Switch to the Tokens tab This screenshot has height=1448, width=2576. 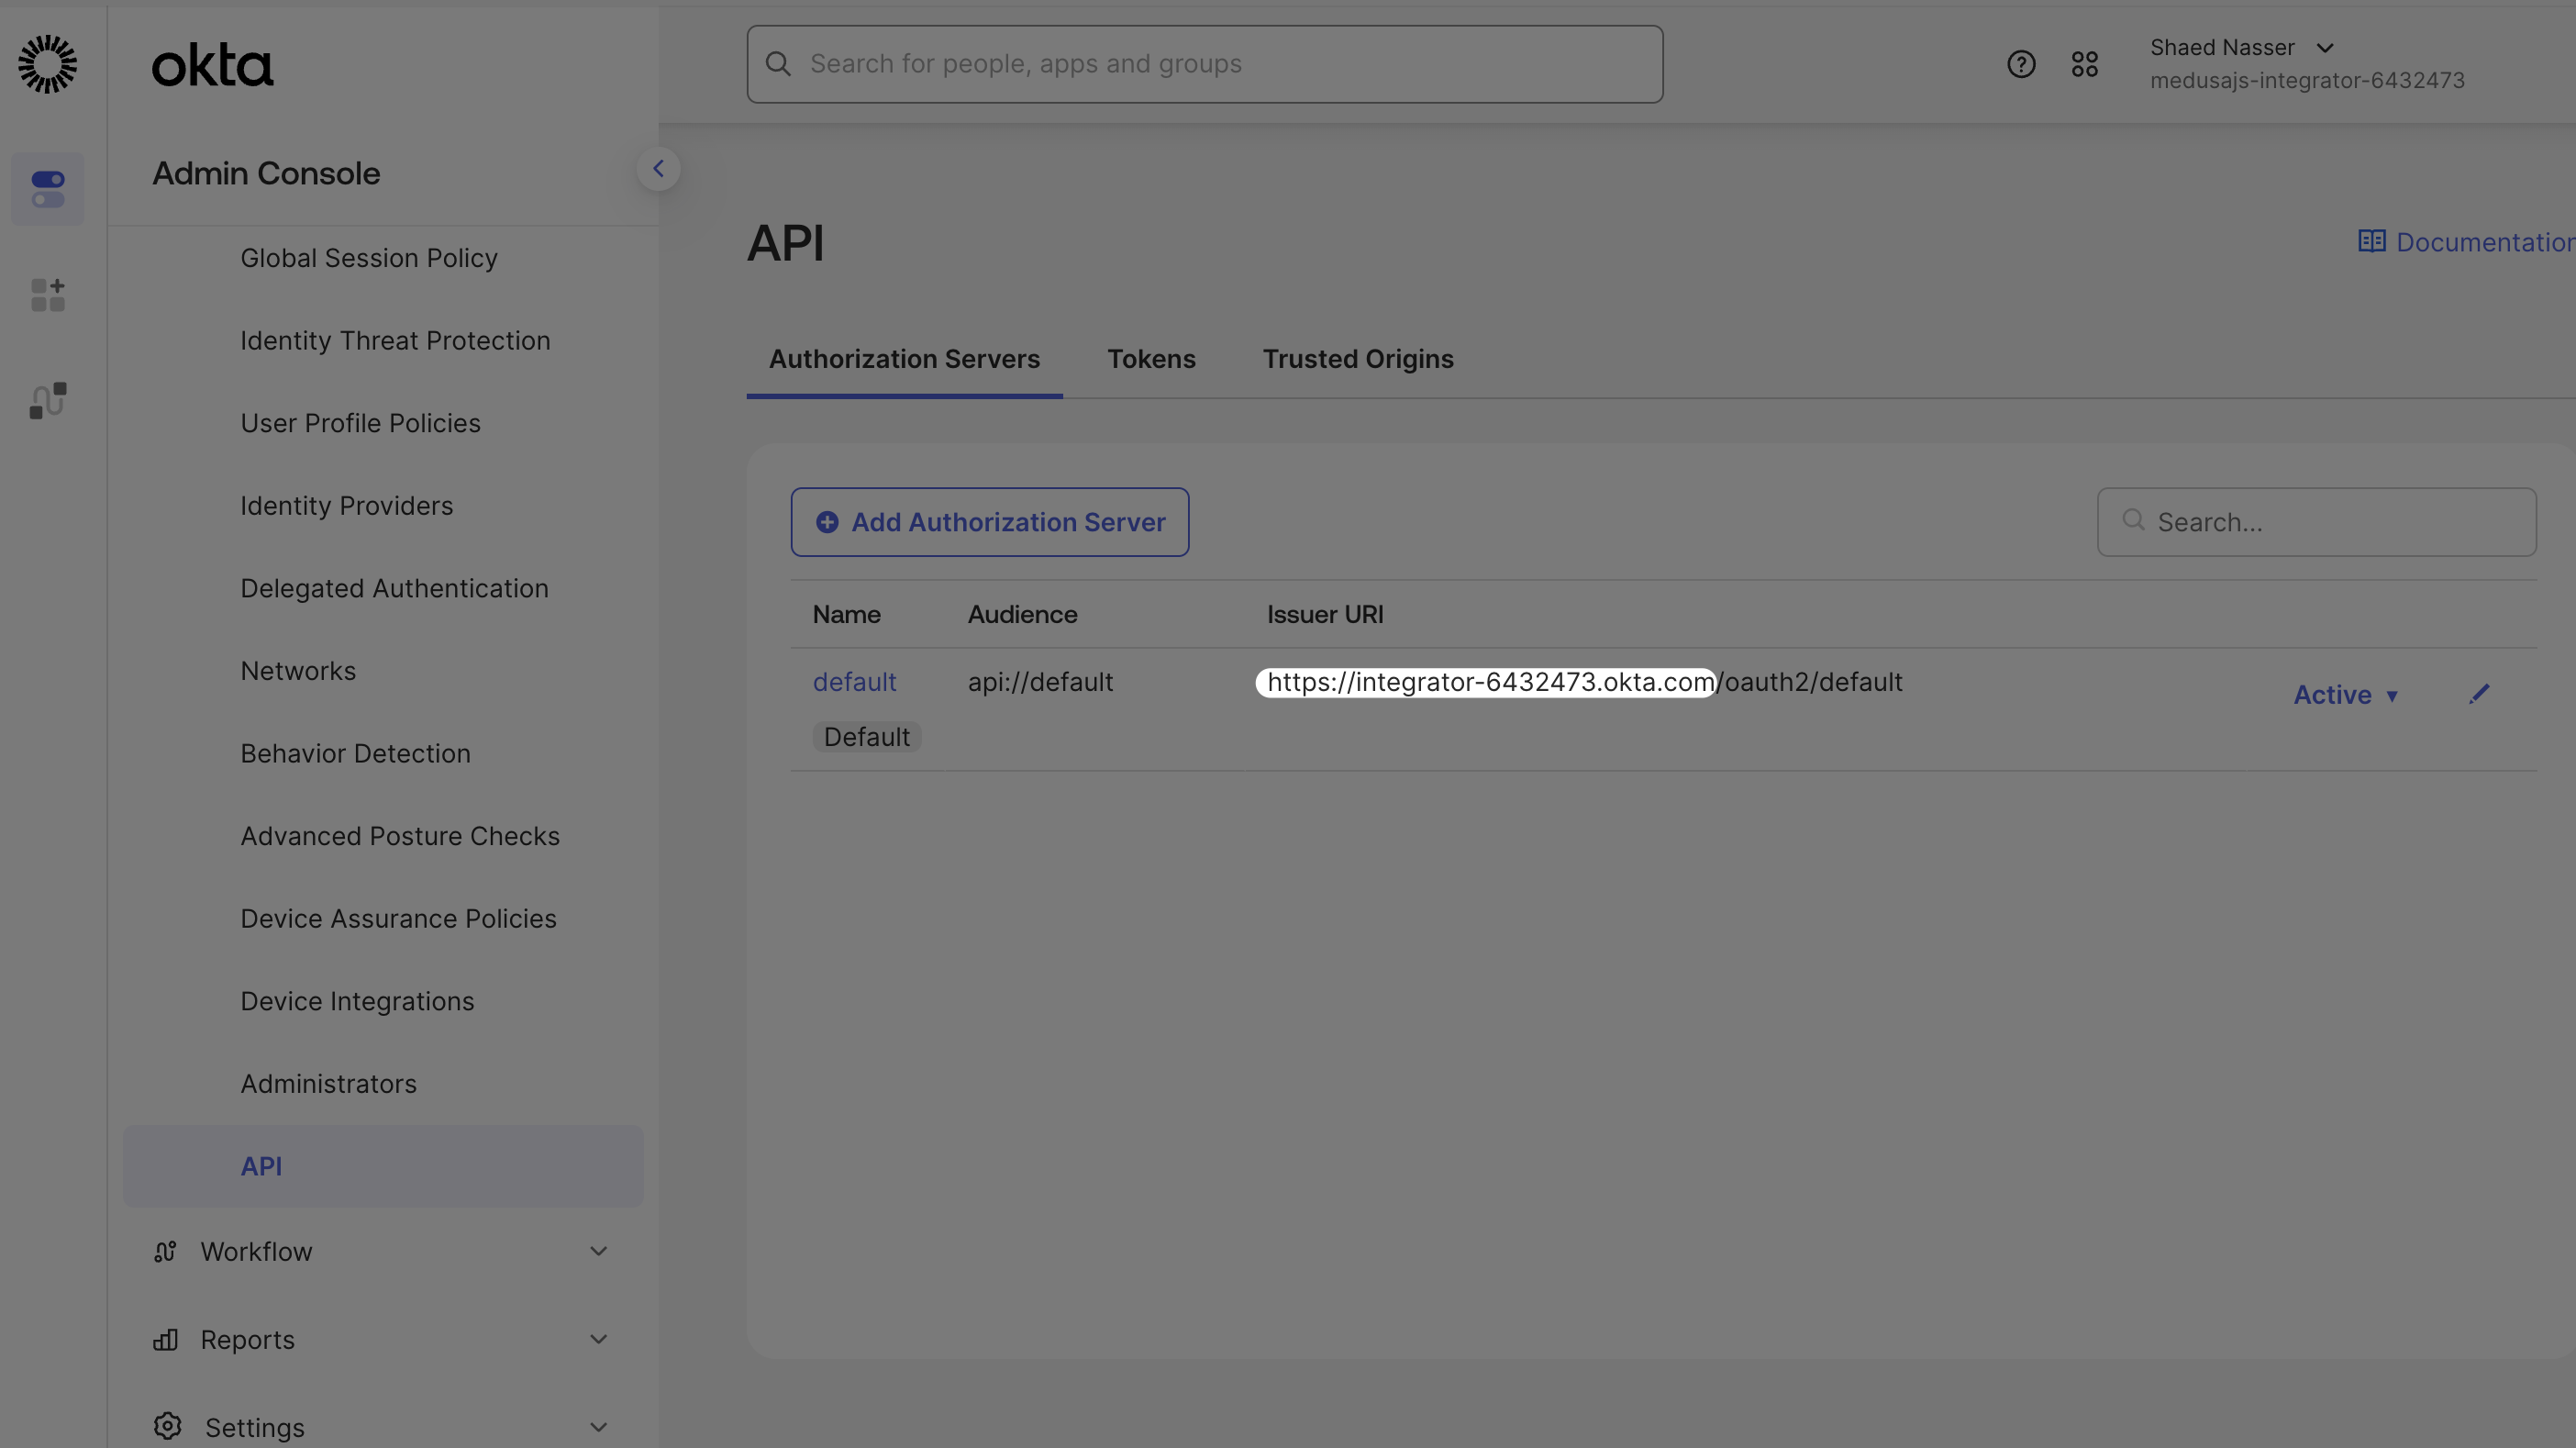tap(1151, 359)
